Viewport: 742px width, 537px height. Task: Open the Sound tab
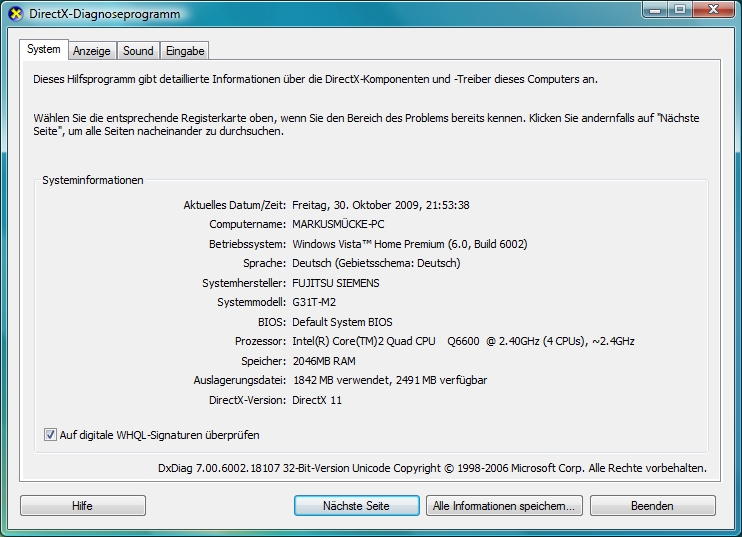[x=138, y=50]
